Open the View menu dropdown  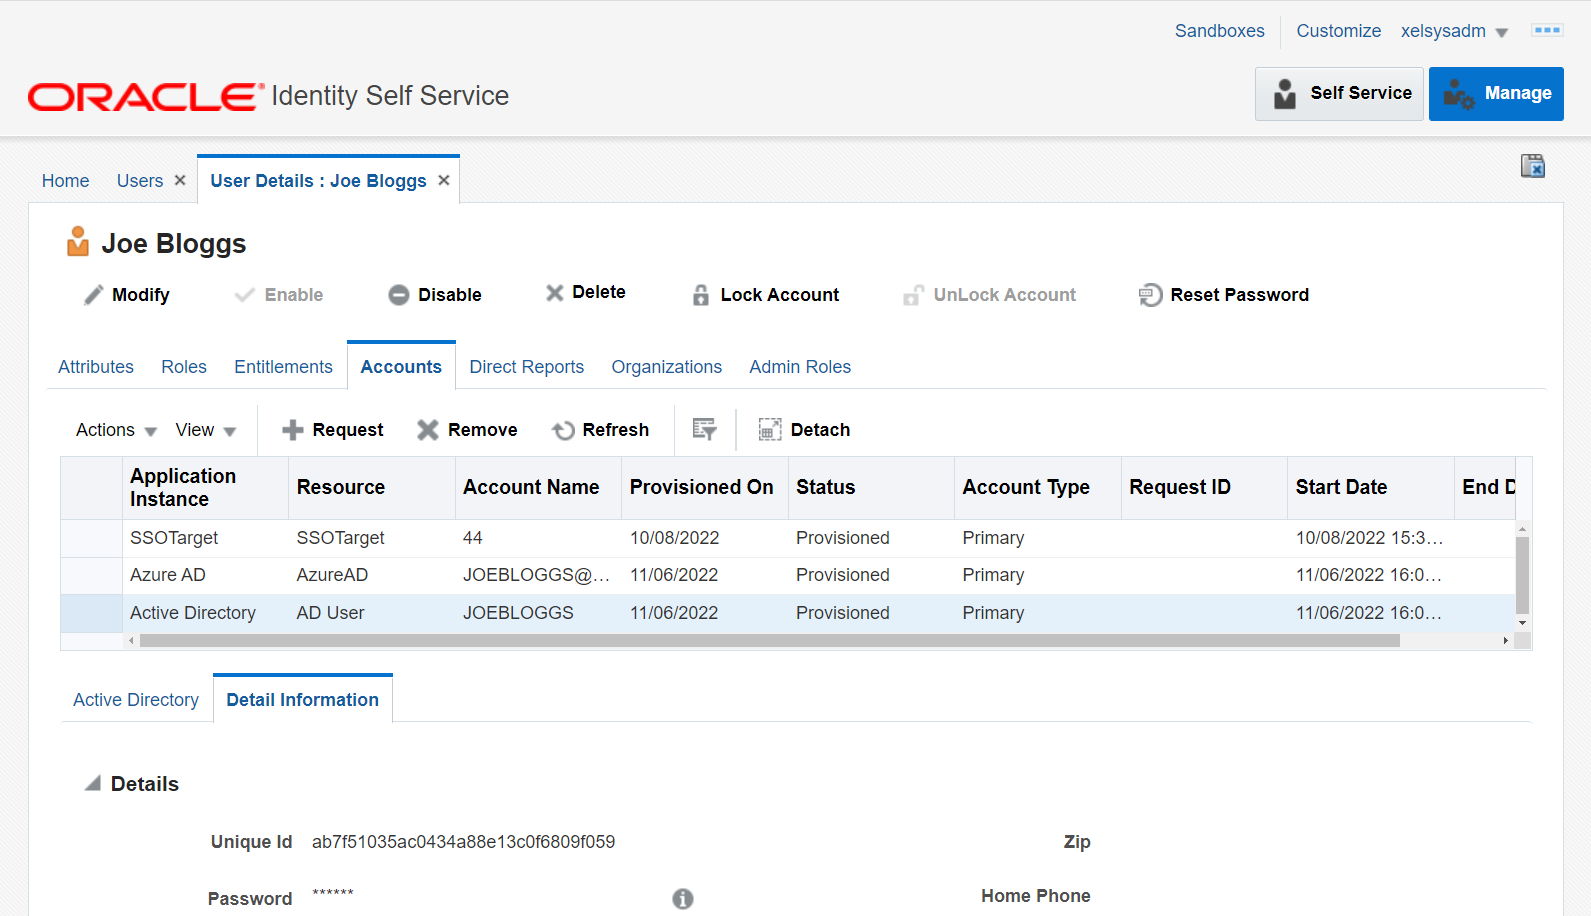click(205, 430)
